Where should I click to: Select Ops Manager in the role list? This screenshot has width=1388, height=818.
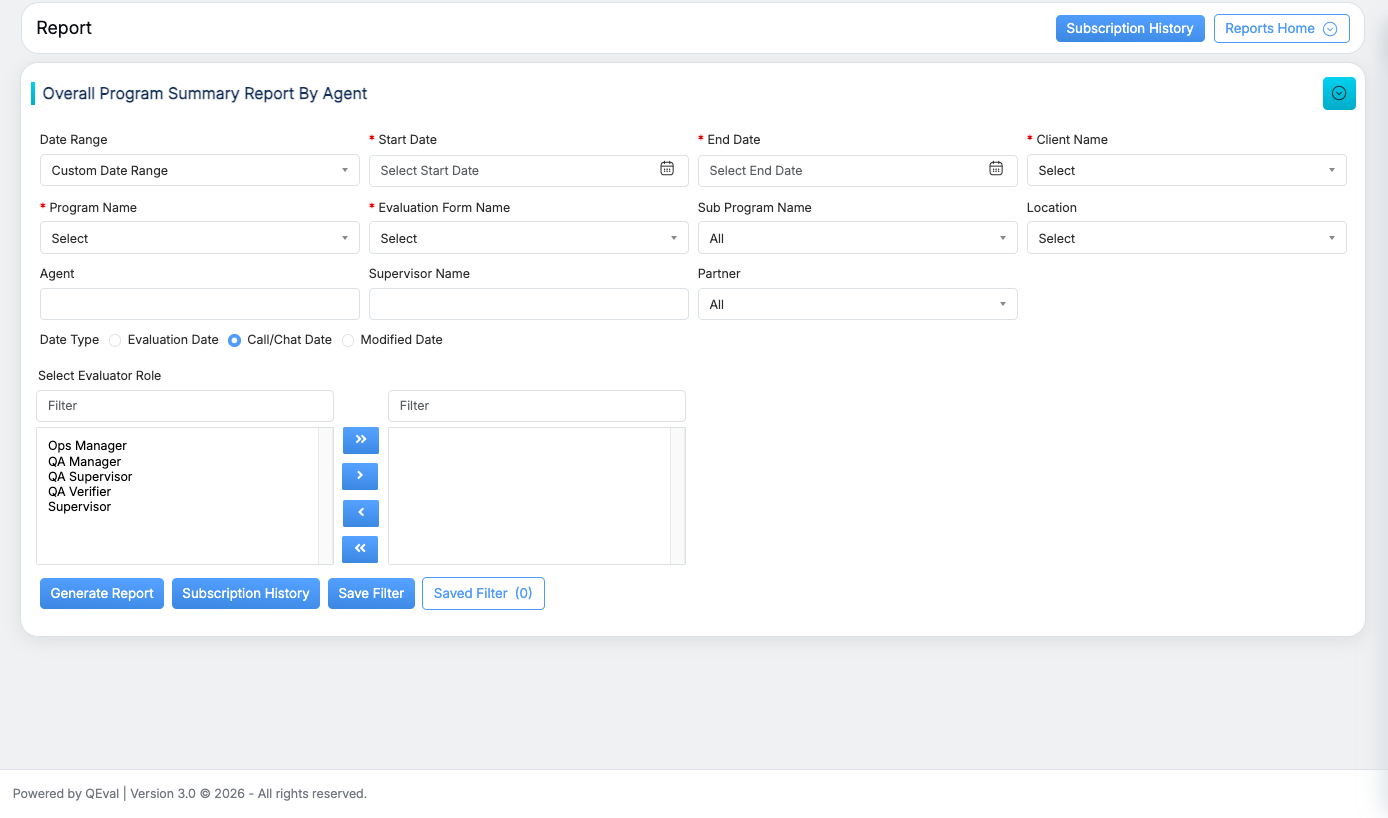point(87,446)
